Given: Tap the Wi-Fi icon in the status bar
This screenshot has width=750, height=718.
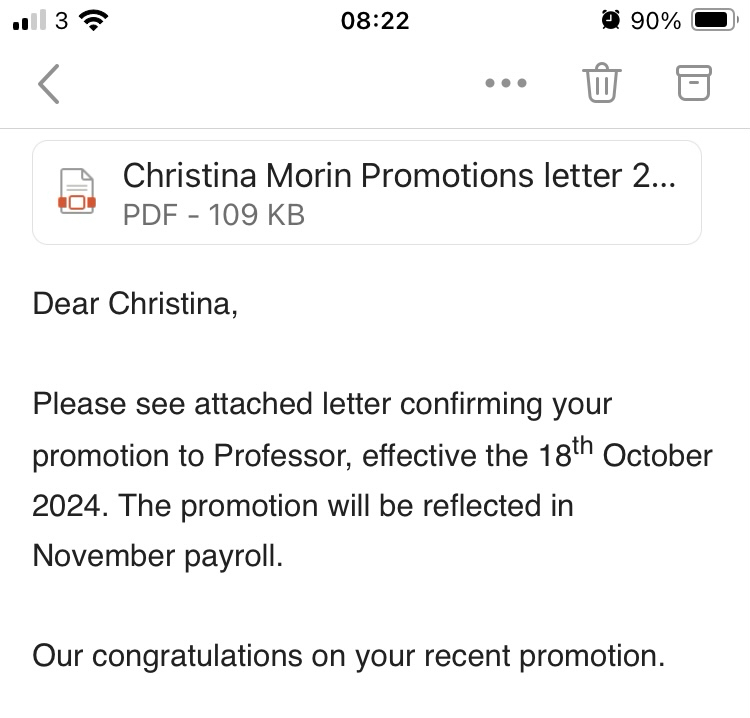Looking at the screenshot, I should click(95, 21).
